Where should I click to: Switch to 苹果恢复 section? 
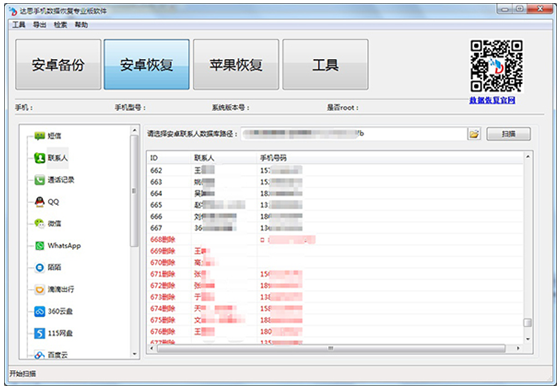click(x=236, y=65)
